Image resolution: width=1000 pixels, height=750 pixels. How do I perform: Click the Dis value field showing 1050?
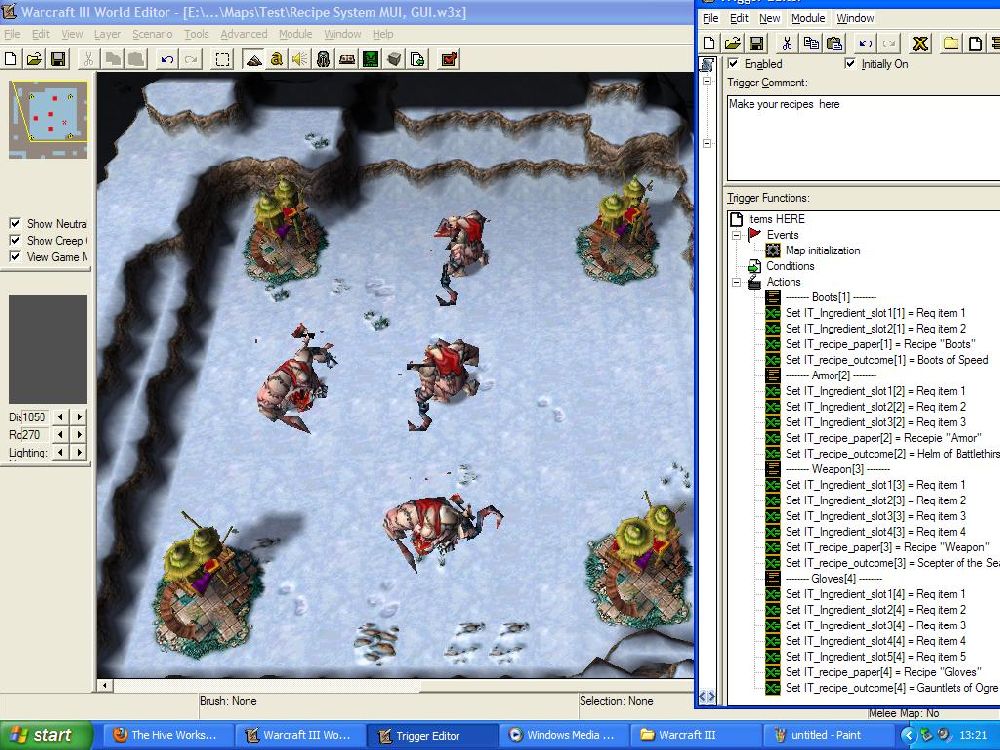34,417
